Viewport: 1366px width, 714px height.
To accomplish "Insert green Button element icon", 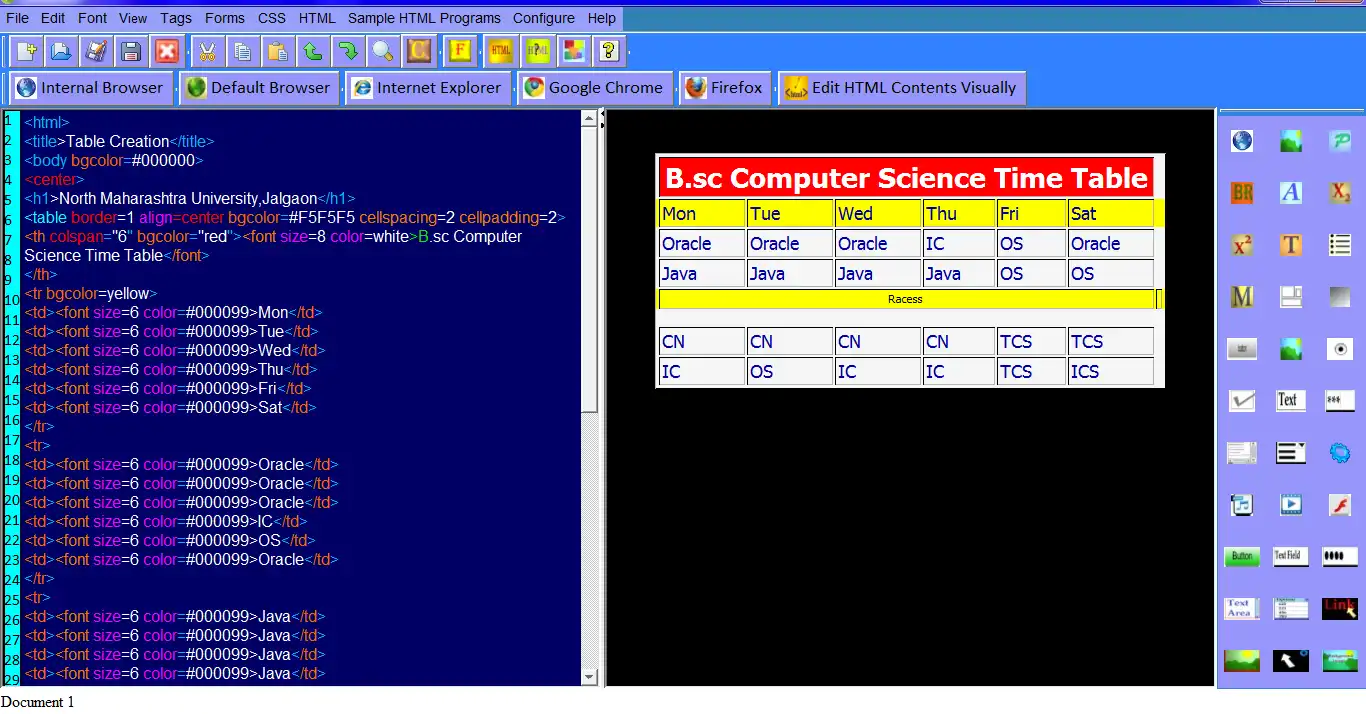I will click(x=1242, y=557).
